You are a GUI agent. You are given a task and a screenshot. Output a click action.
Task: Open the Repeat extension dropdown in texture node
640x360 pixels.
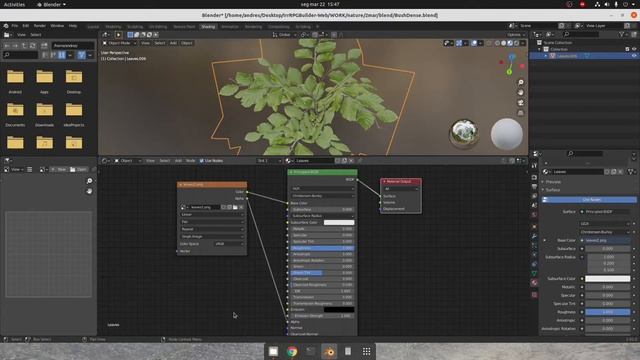pos(212,229)
